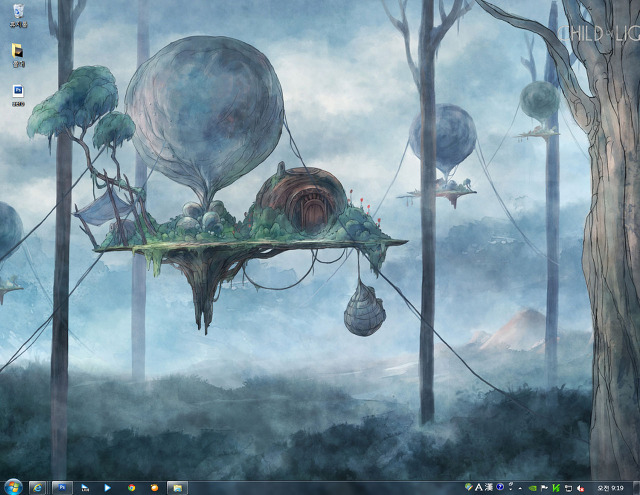Select the Recycle Bin desktop icon
The width and height of the screenshot is (640, 495).
pos(18,16)
